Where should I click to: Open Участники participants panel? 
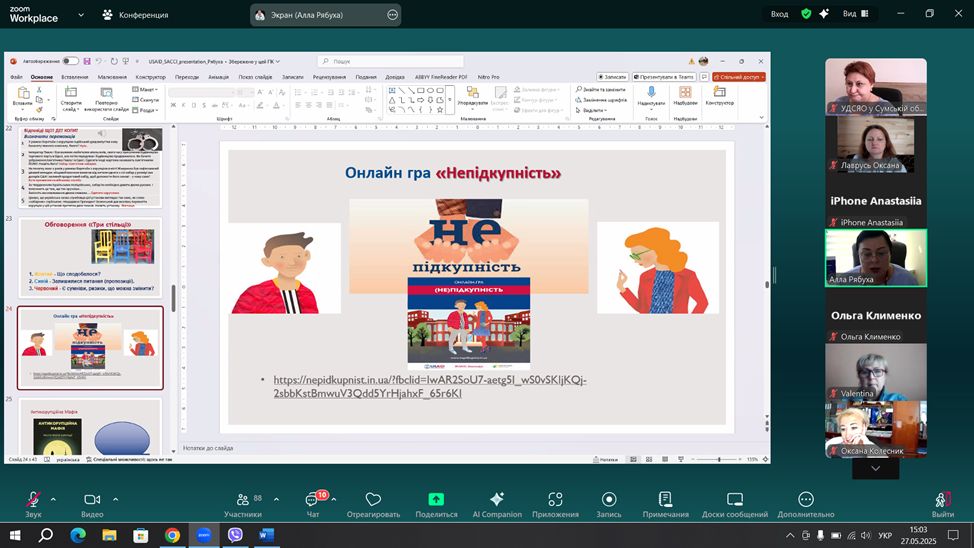pyautogui.click(x=242, y=500)
